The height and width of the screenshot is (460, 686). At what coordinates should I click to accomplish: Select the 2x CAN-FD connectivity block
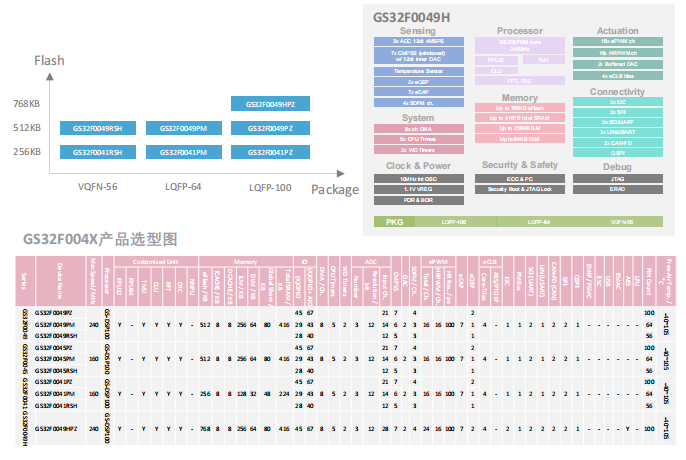(618, 143)
